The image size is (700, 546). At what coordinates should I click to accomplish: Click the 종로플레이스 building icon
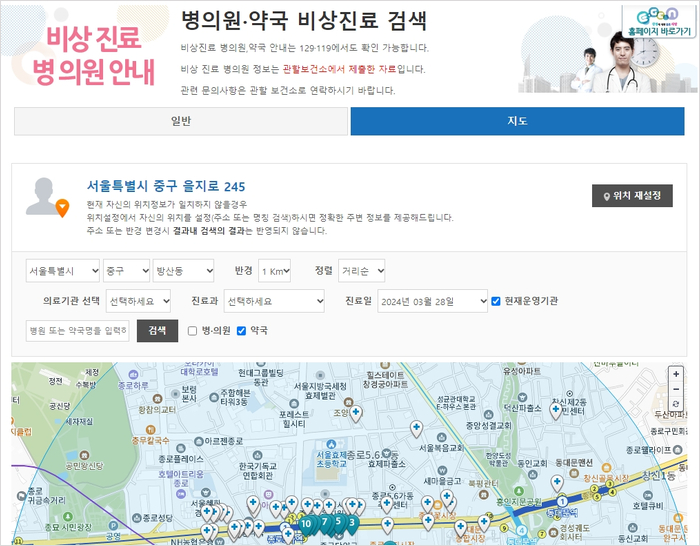pos(181,448)
